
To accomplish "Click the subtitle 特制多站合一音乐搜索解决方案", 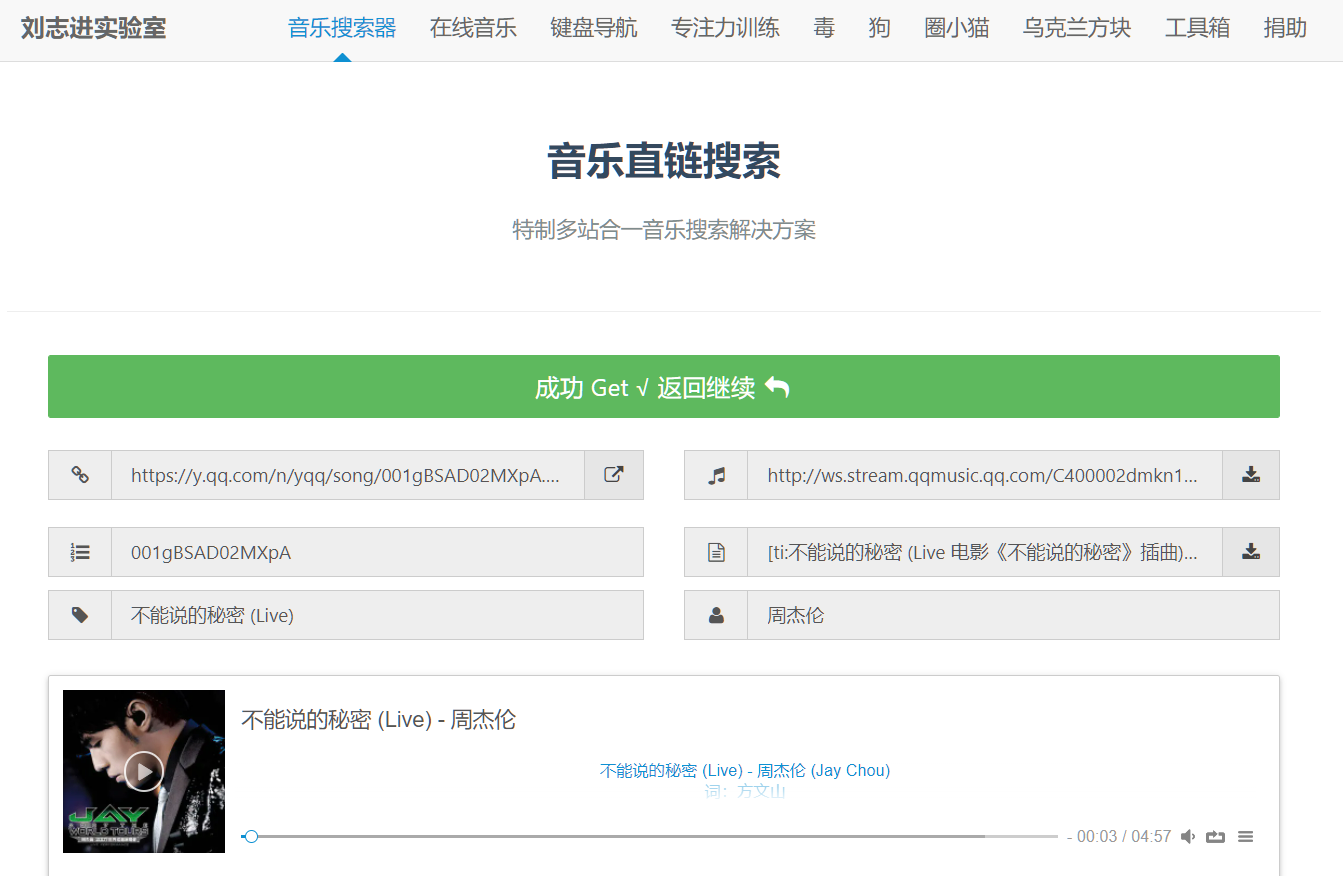I will point(664,230).
